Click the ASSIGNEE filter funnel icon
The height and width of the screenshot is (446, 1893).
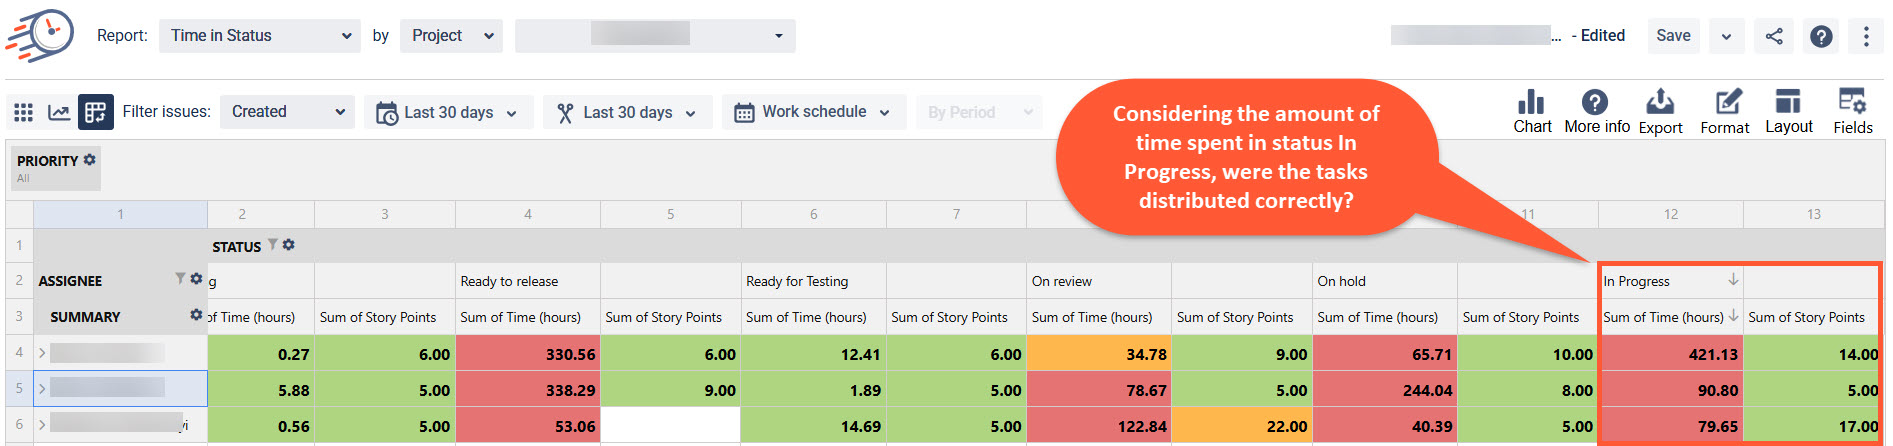180,279
